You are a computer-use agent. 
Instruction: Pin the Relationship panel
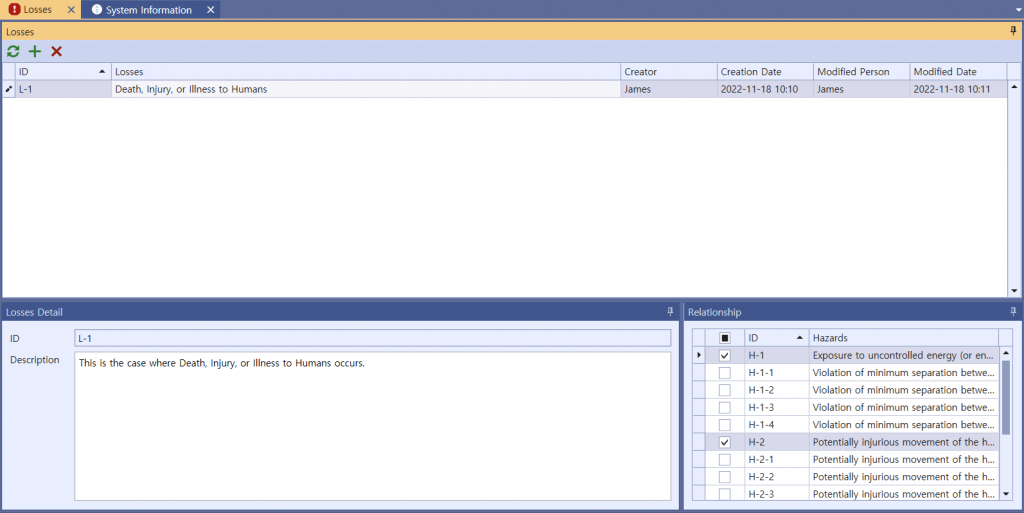tap(1013, 311)
